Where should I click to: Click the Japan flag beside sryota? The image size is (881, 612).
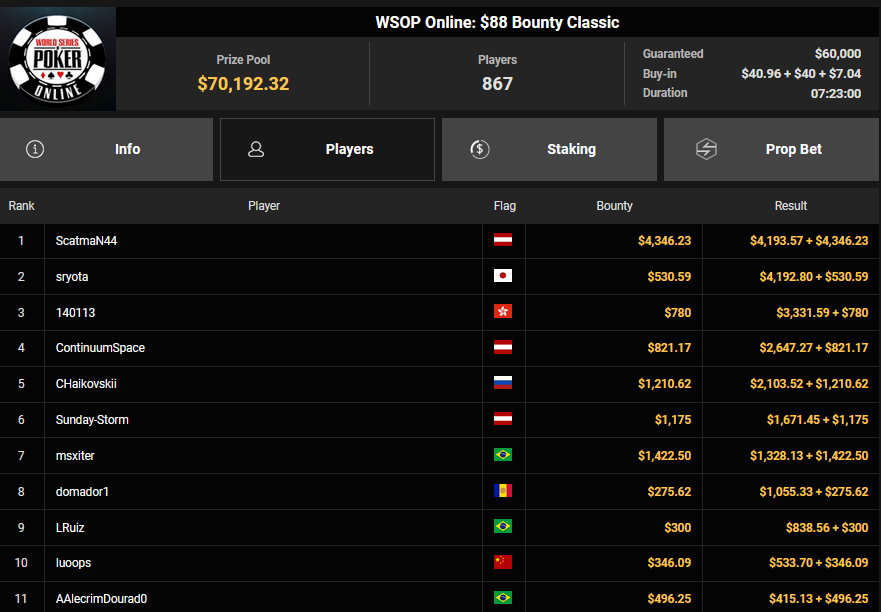pyautogui.click(x=503, y=277)
